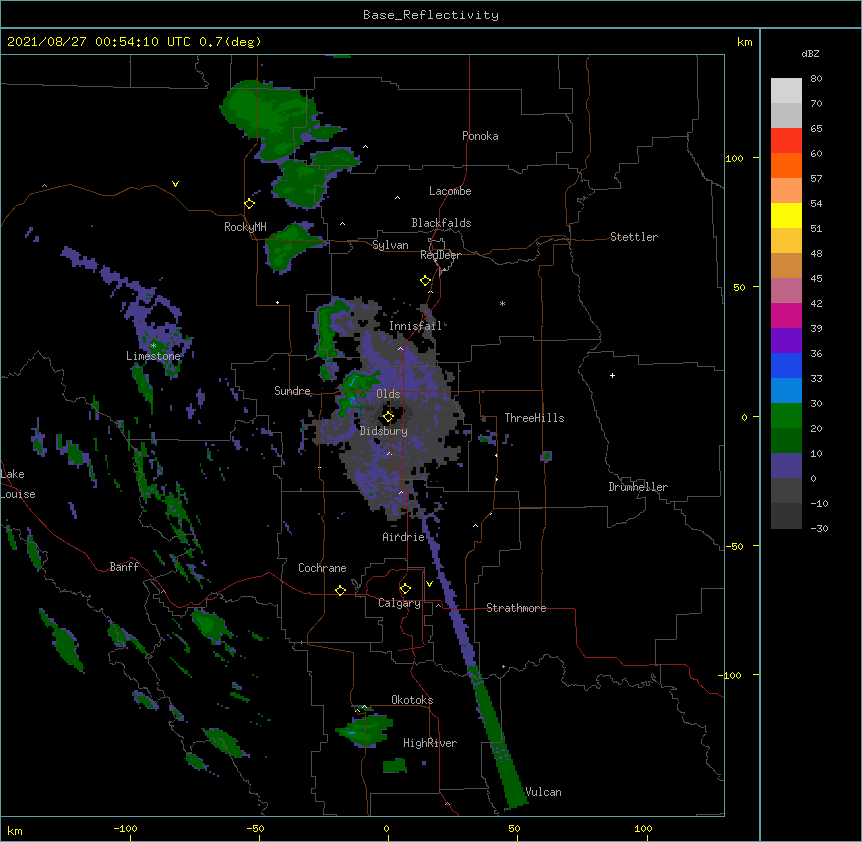Click the asterisk marker east of Innisfail
Screen dimensions: 862x842
(x=502, y=304)
